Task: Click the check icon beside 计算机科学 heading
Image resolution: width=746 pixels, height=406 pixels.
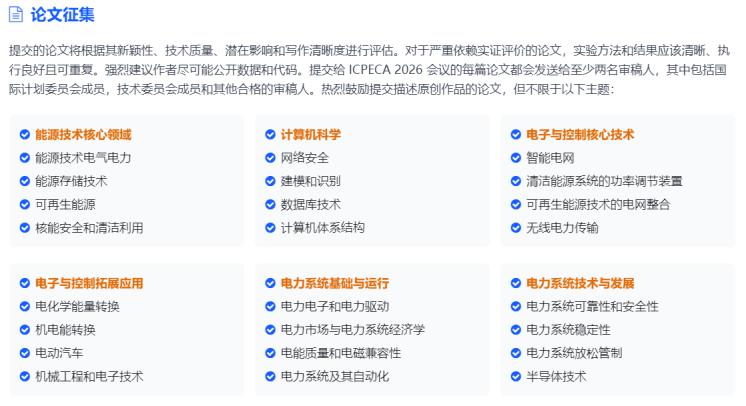Action: pyautogui.click(x=271, y=134)
